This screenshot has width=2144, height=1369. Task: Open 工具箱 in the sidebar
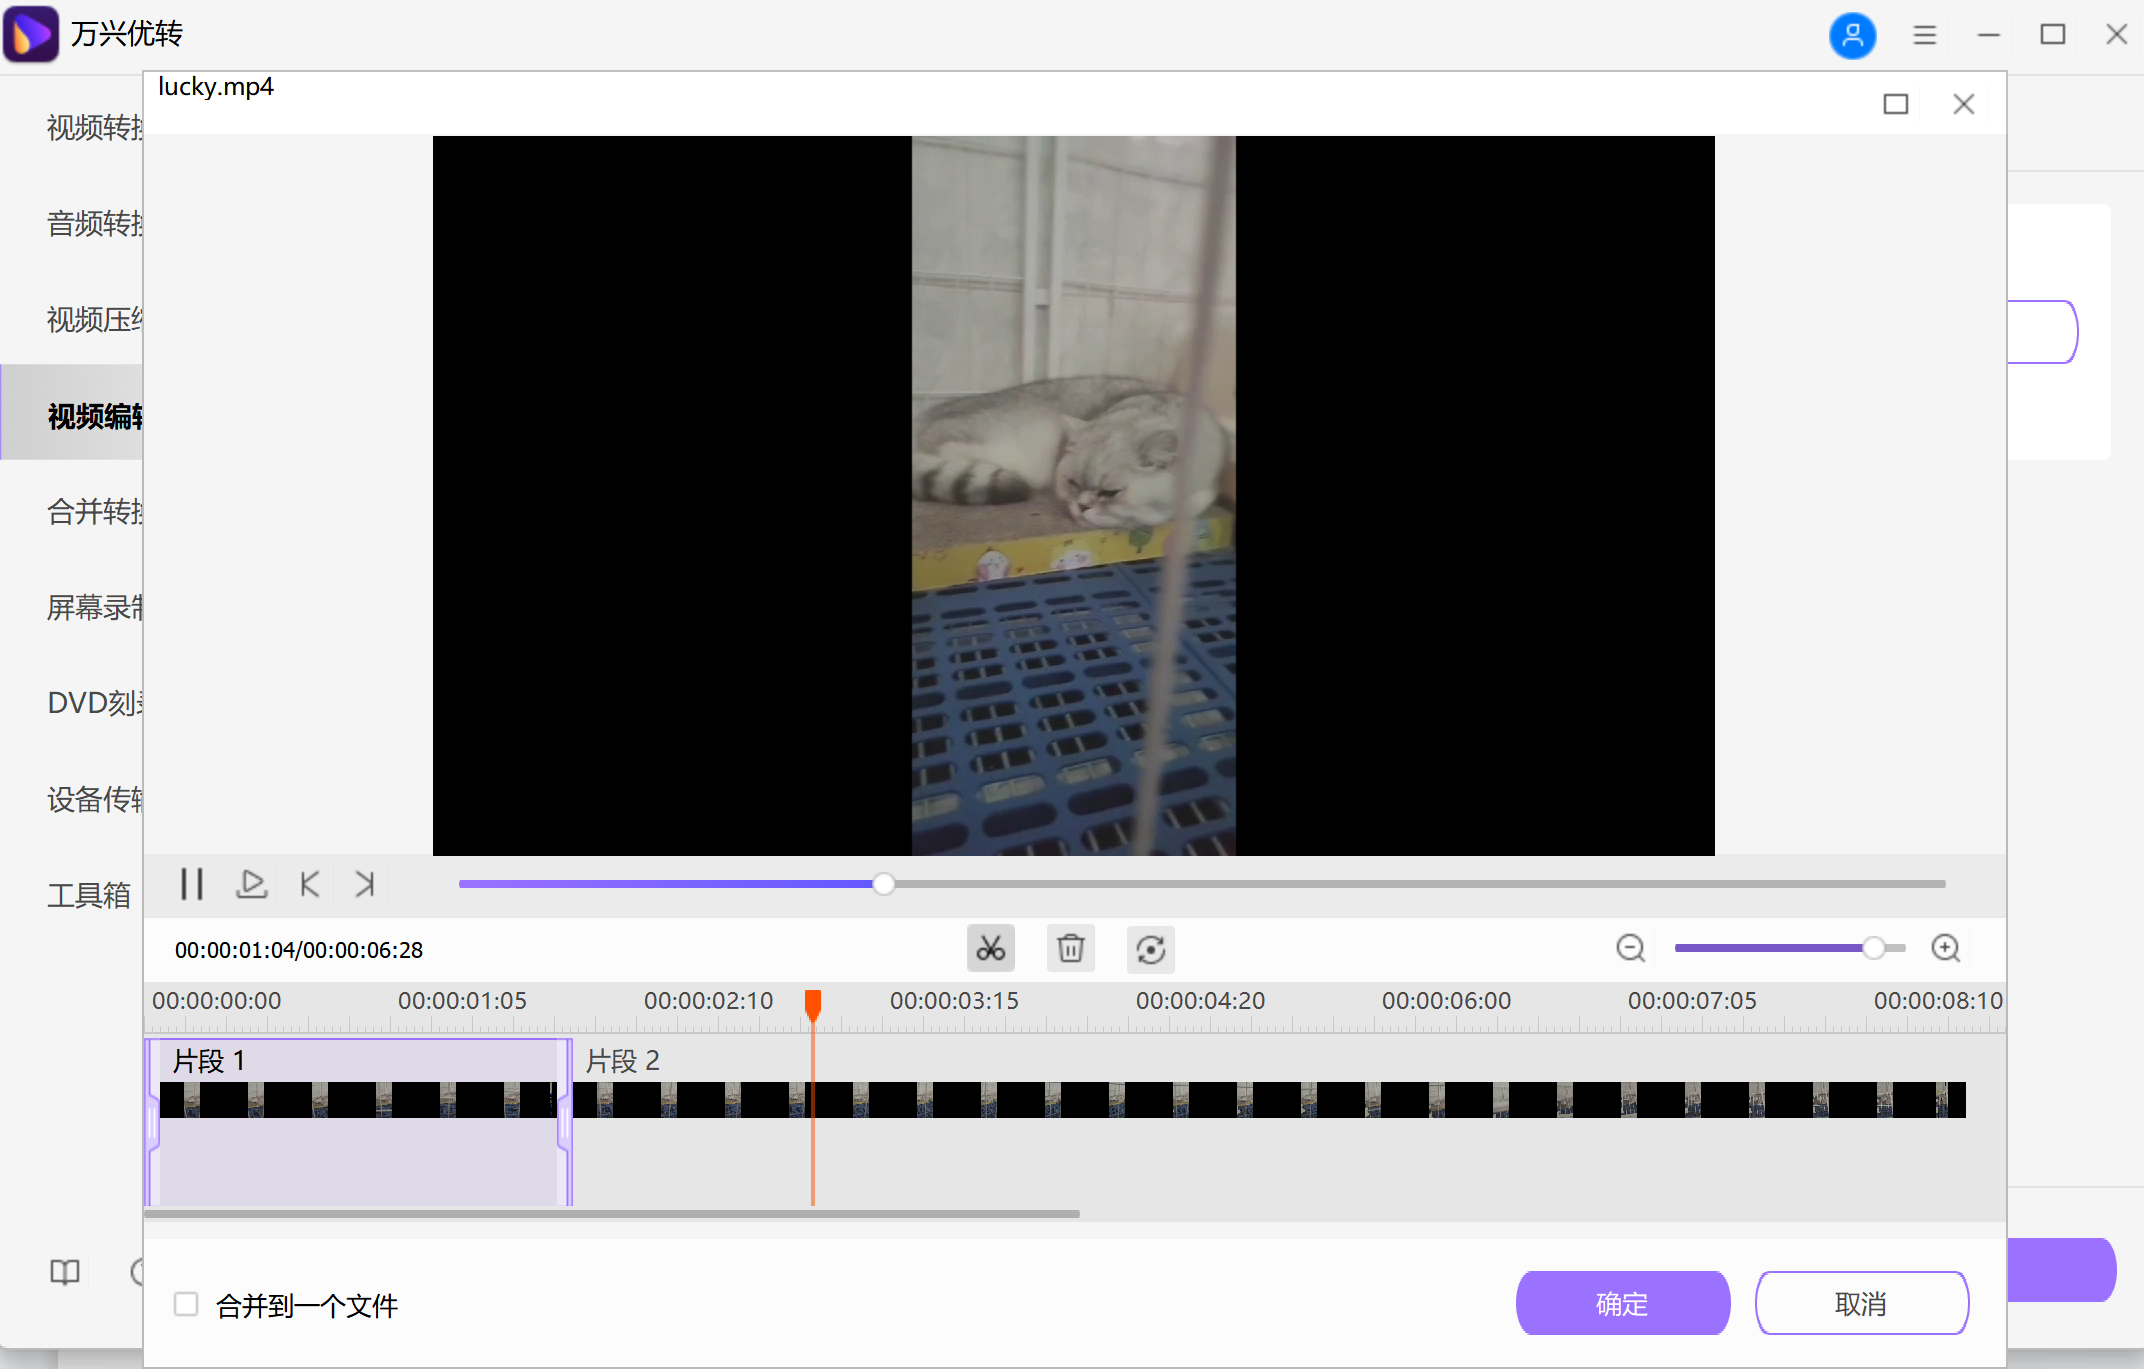pyautogui.click(x=89, y=895)
